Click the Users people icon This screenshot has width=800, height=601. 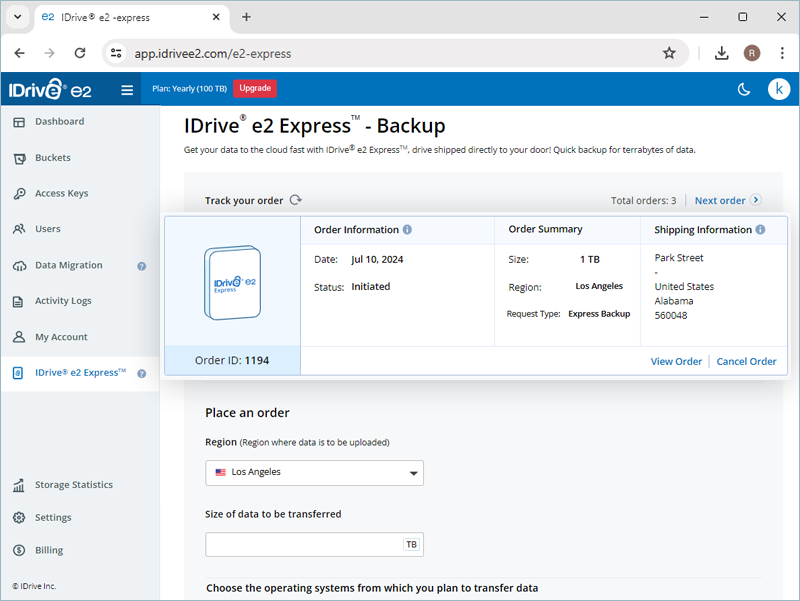pos(19,229)
